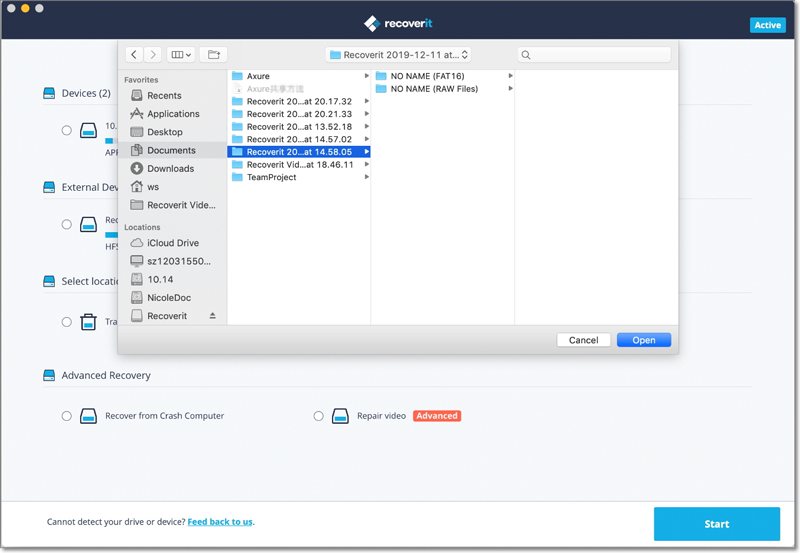Go back in the file dialog
Viewport: 800px width, 553px height.
[x=134, y=55]
